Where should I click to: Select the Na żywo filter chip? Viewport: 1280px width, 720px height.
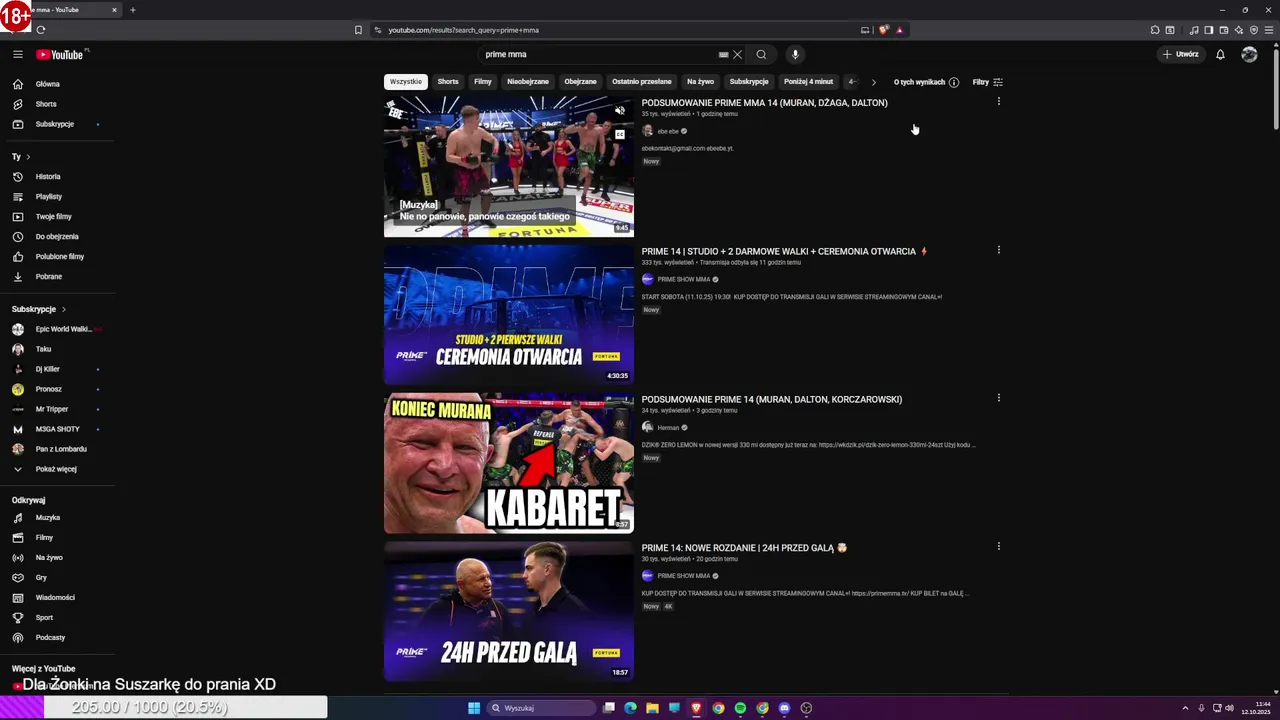[x=700, y=82]
